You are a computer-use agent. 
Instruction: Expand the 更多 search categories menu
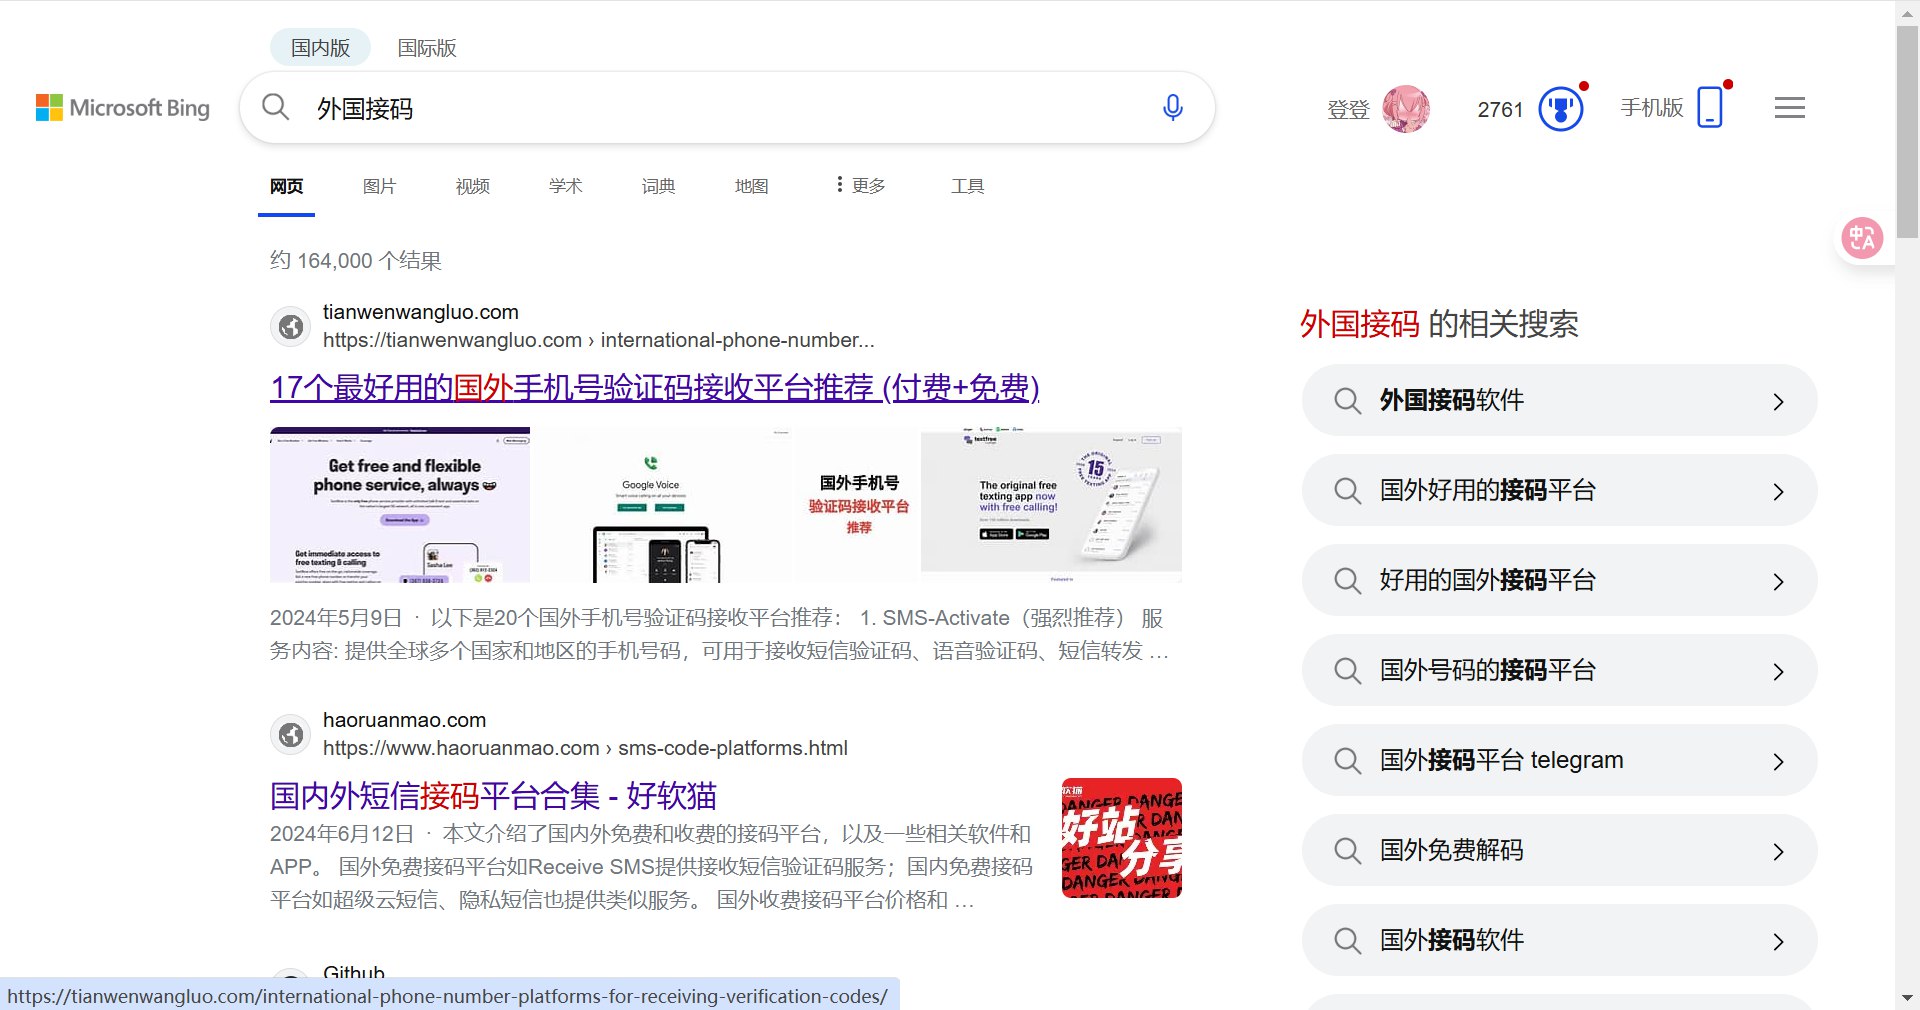[x=861, y=186]
